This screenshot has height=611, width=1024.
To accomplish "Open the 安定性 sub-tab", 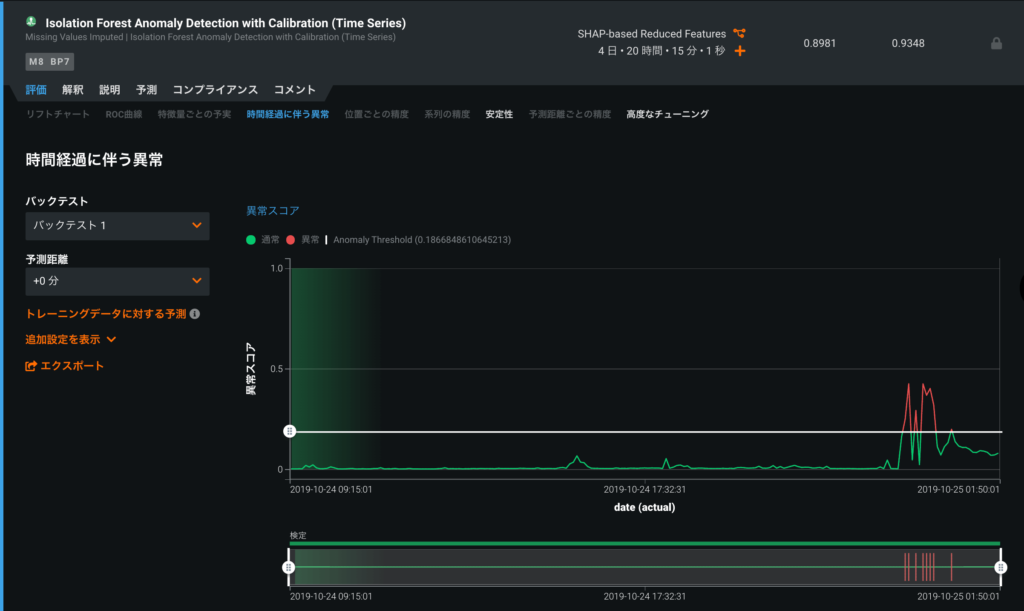I will pos(499,115).
